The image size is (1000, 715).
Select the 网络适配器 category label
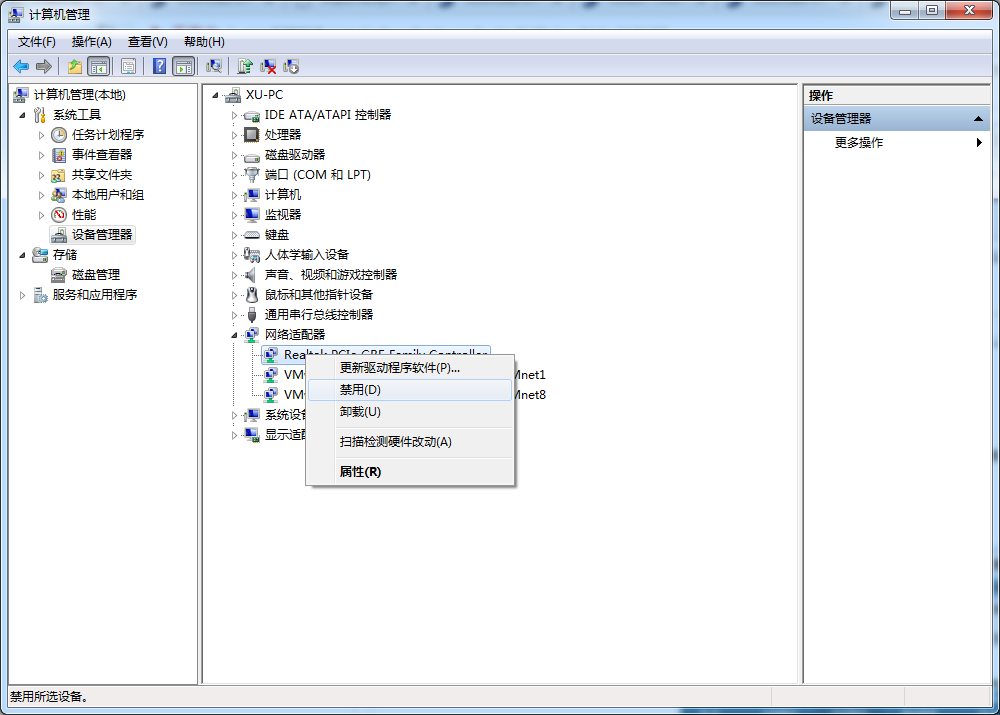(x=295, y=335)
